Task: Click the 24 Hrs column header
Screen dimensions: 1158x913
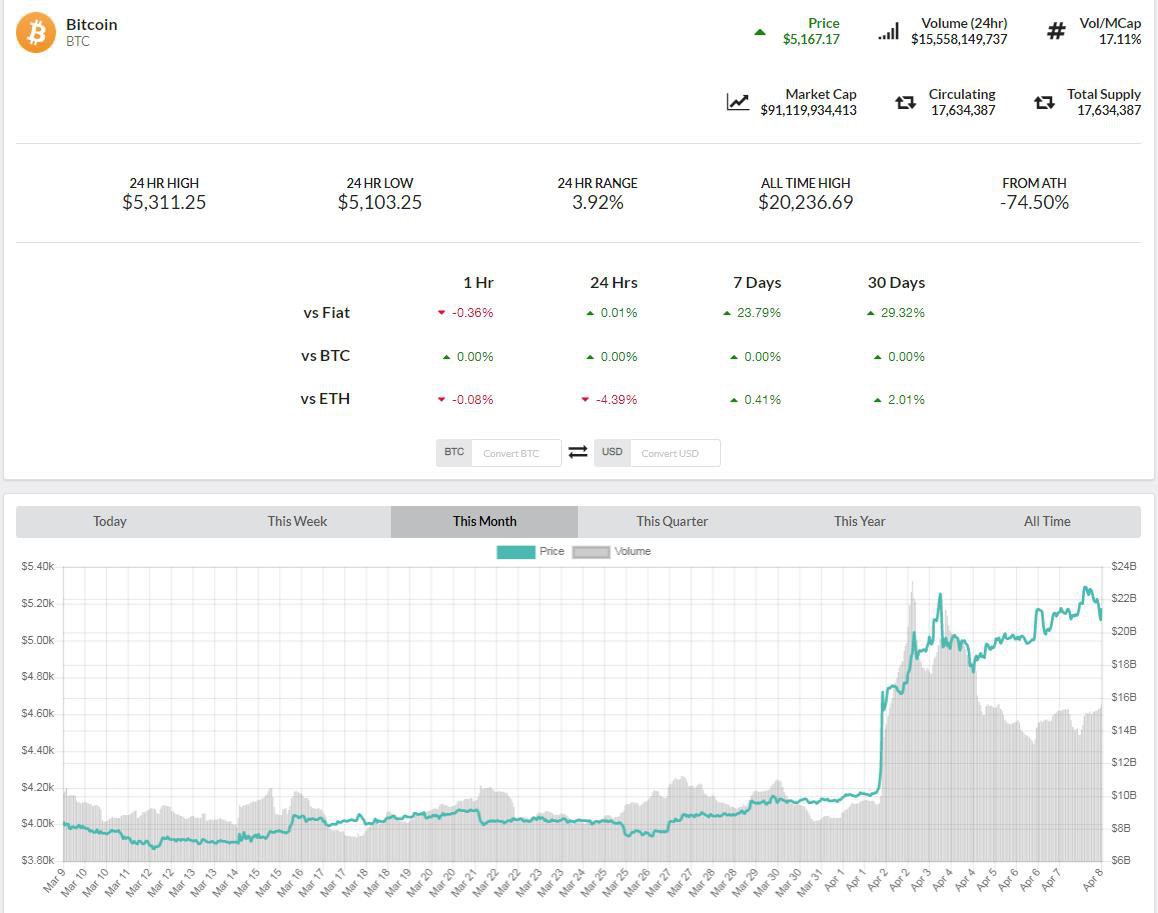Action: pos(614,282)
